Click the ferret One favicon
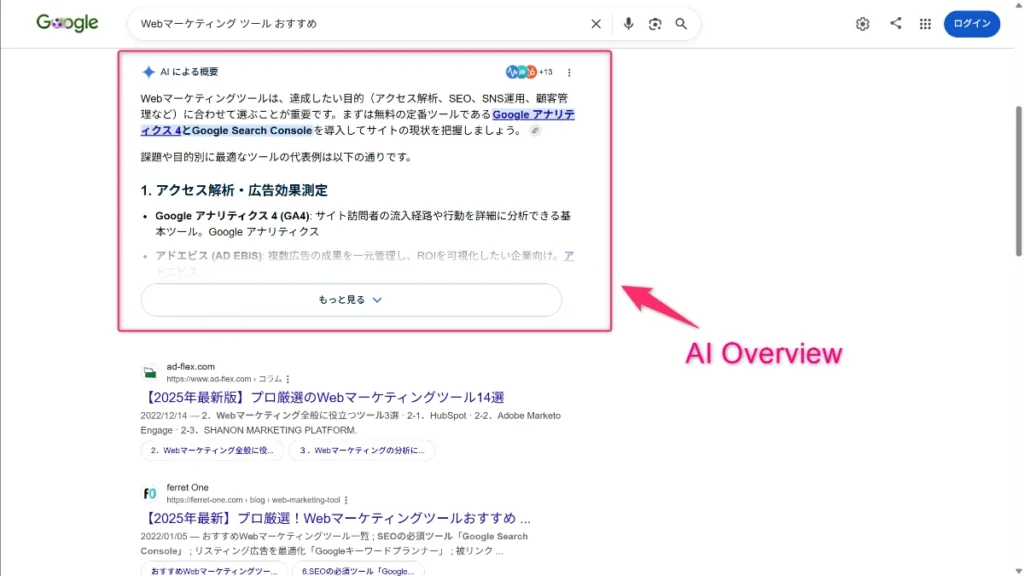 click(150, 494)
